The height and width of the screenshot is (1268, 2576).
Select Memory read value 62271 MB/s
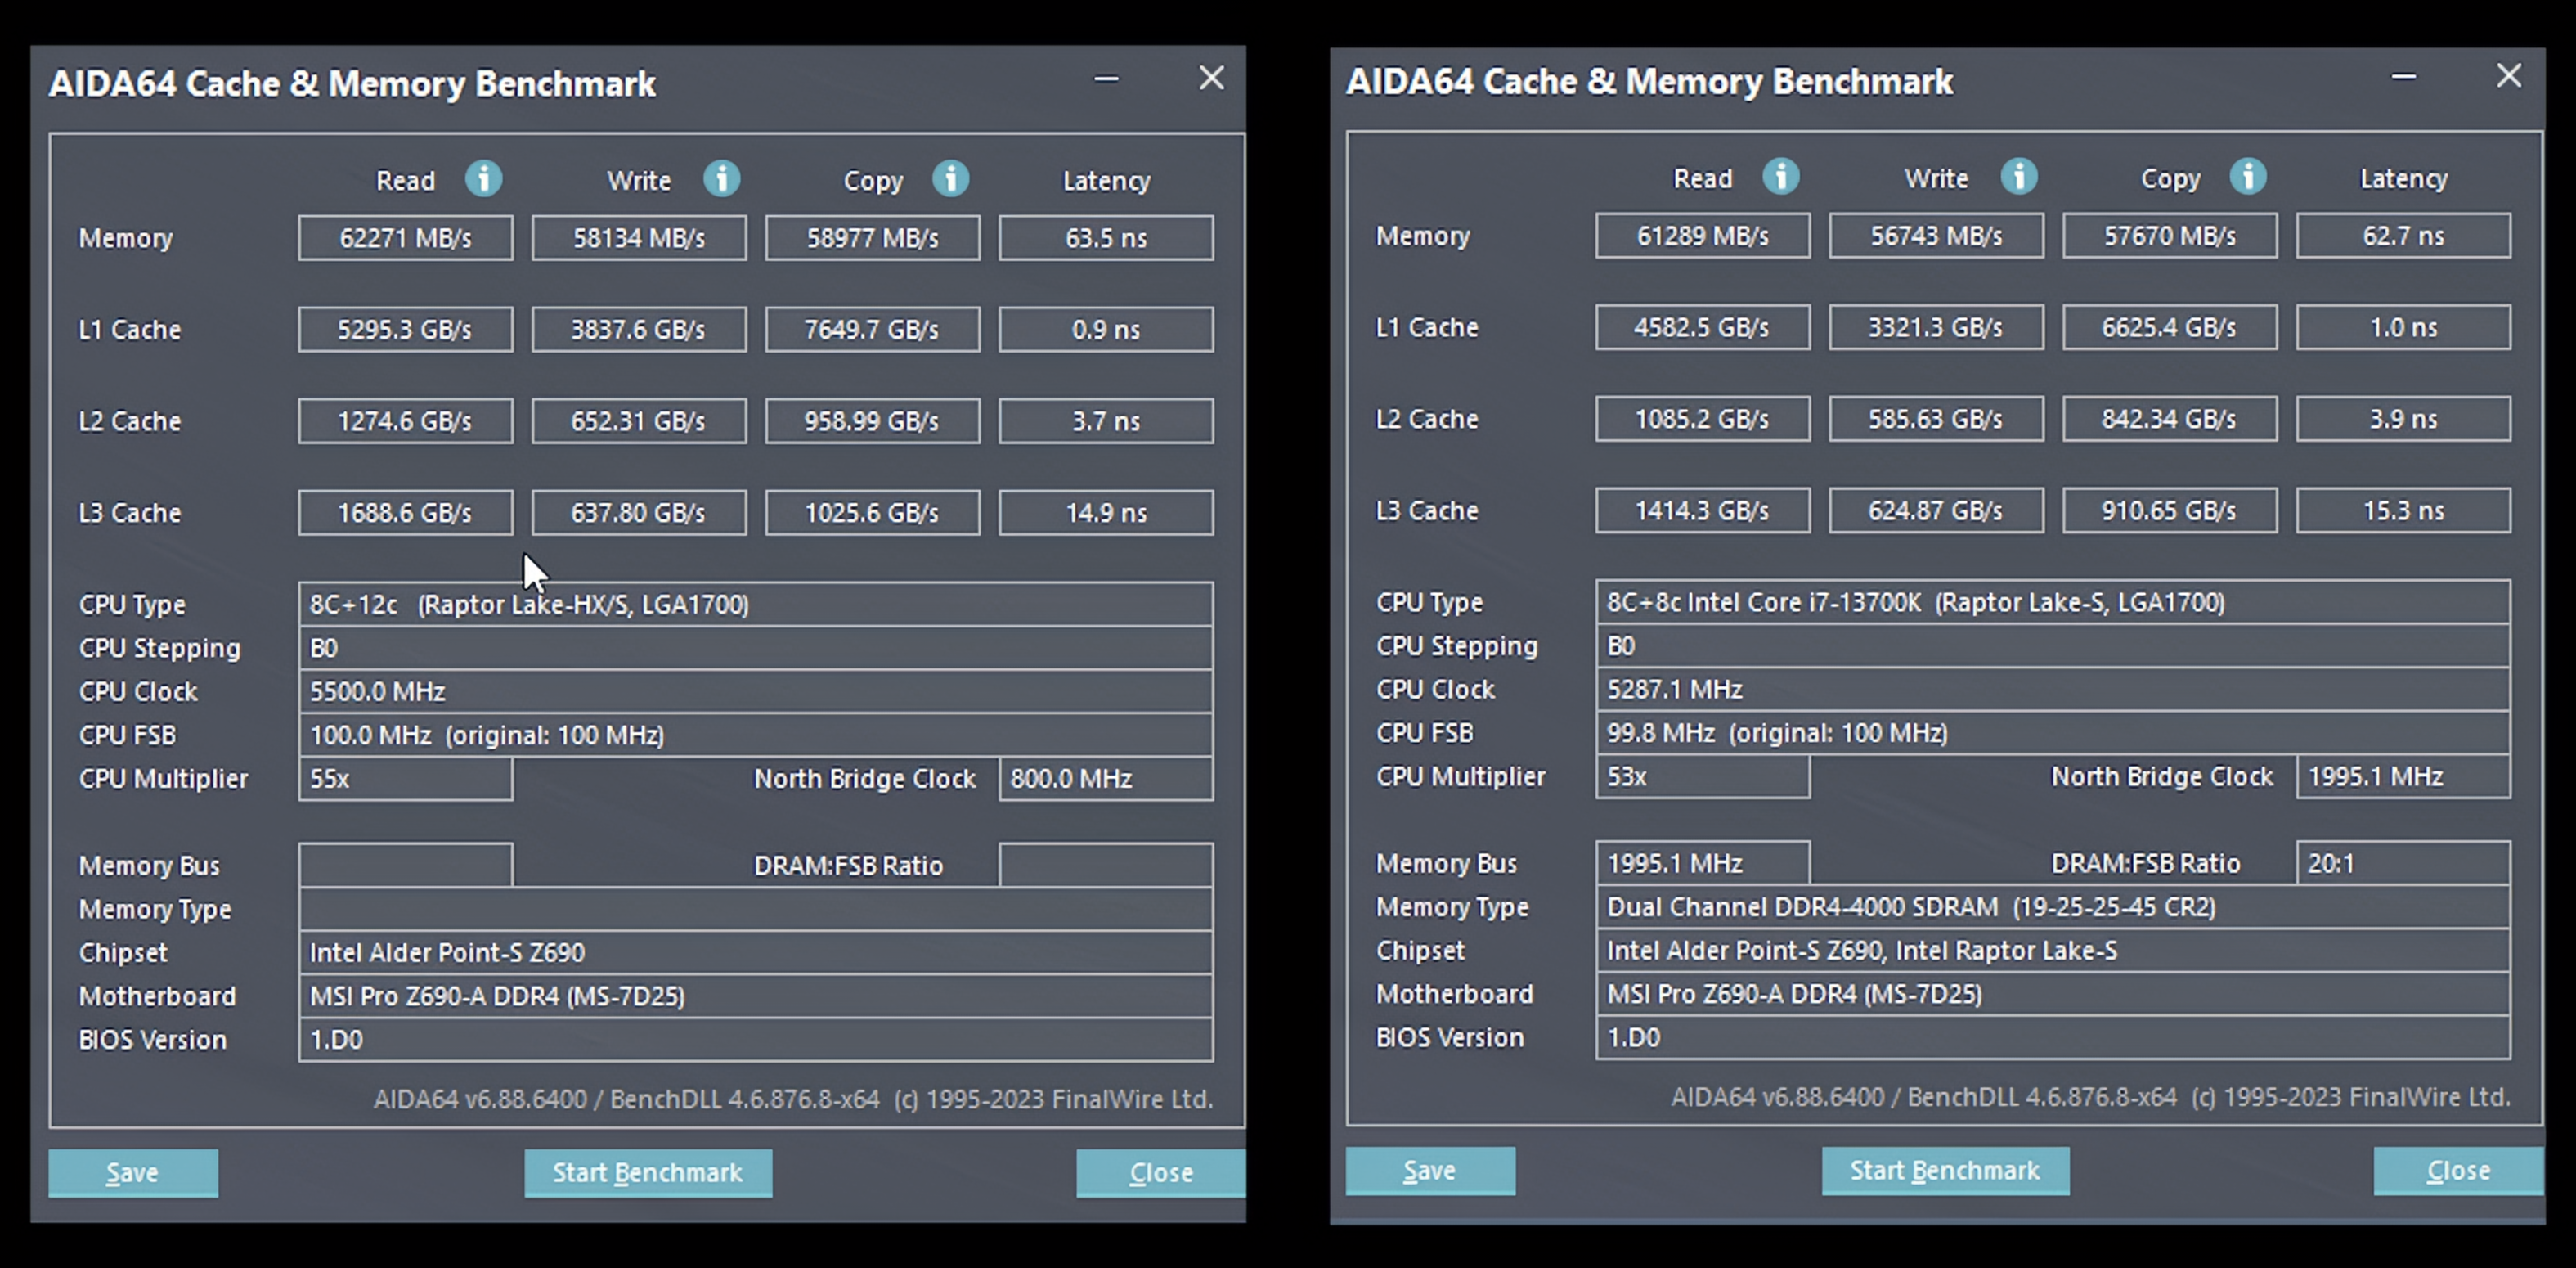click(x=405, y=238)
